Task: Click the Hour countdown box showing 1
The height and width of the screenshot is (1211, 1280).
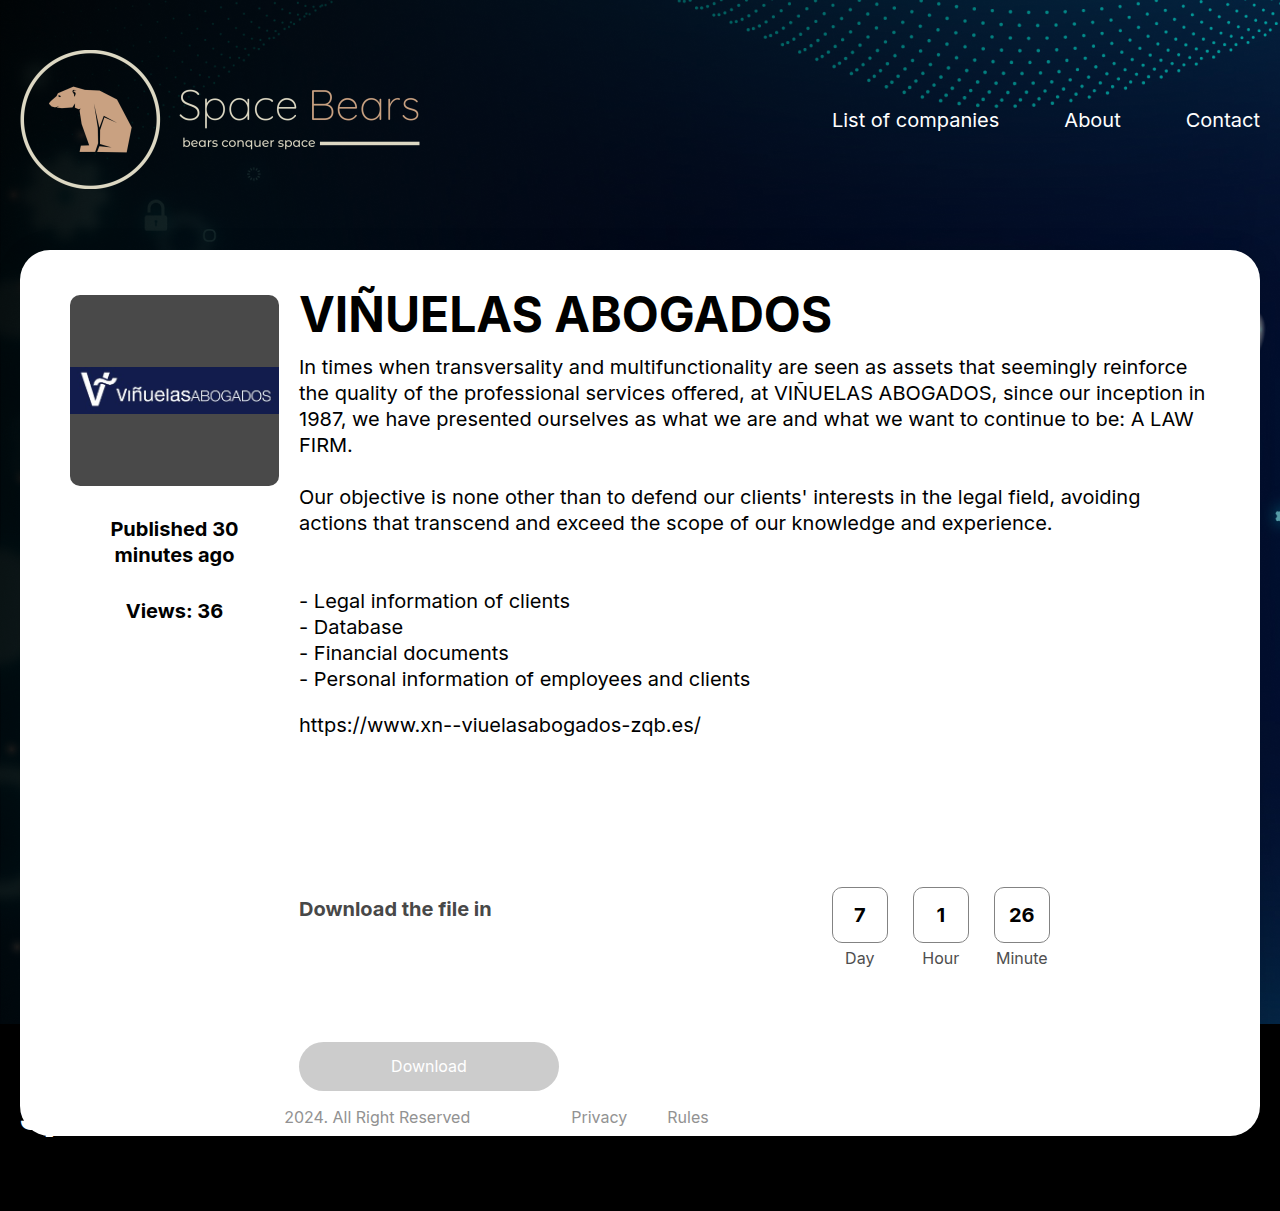Action: coord(941,915)
